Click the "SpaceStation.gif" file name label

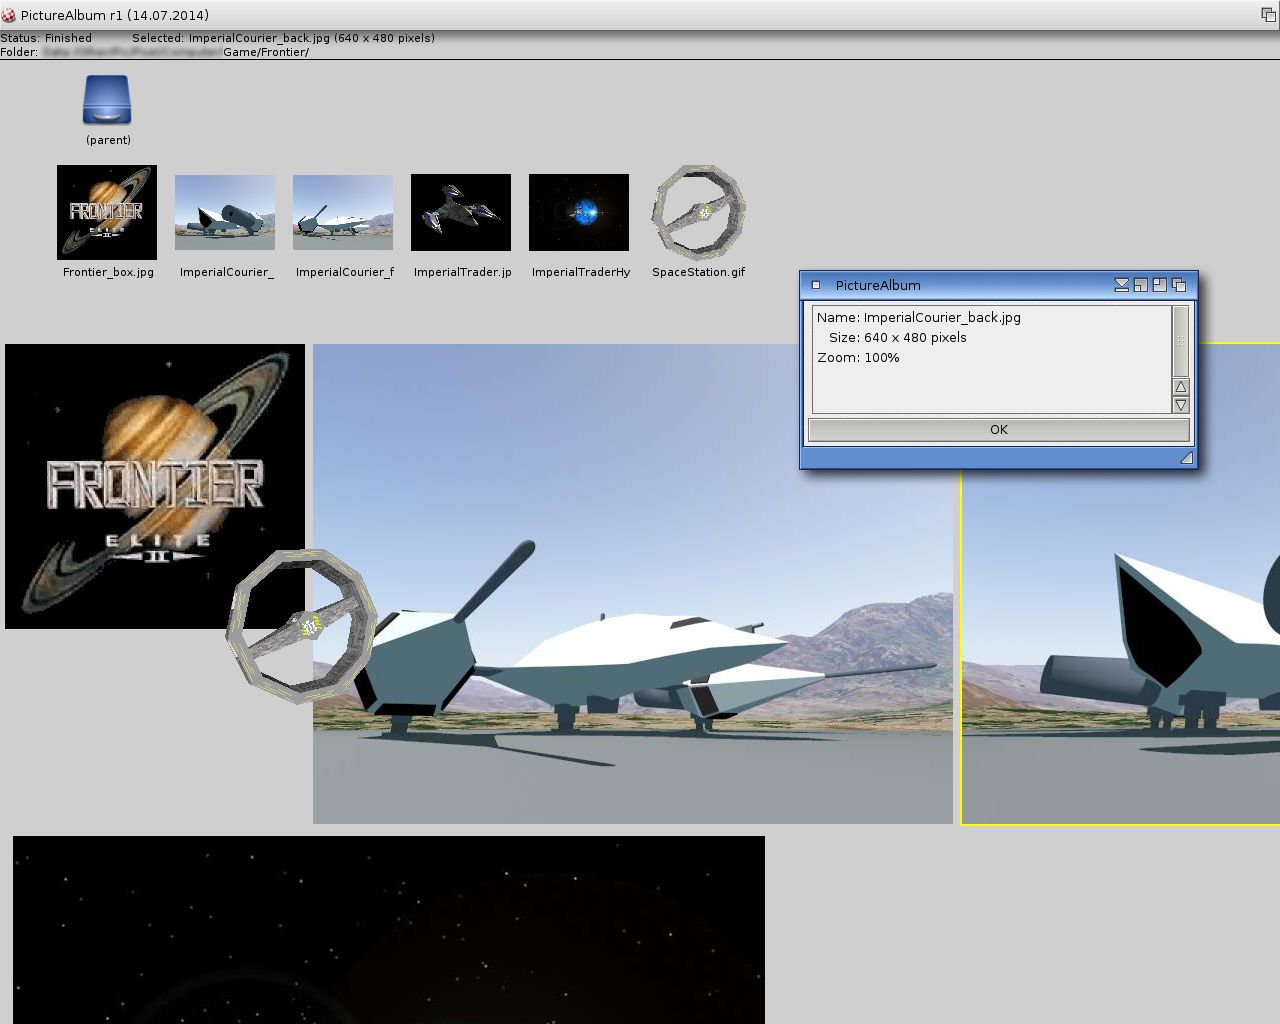click(698, 272)
